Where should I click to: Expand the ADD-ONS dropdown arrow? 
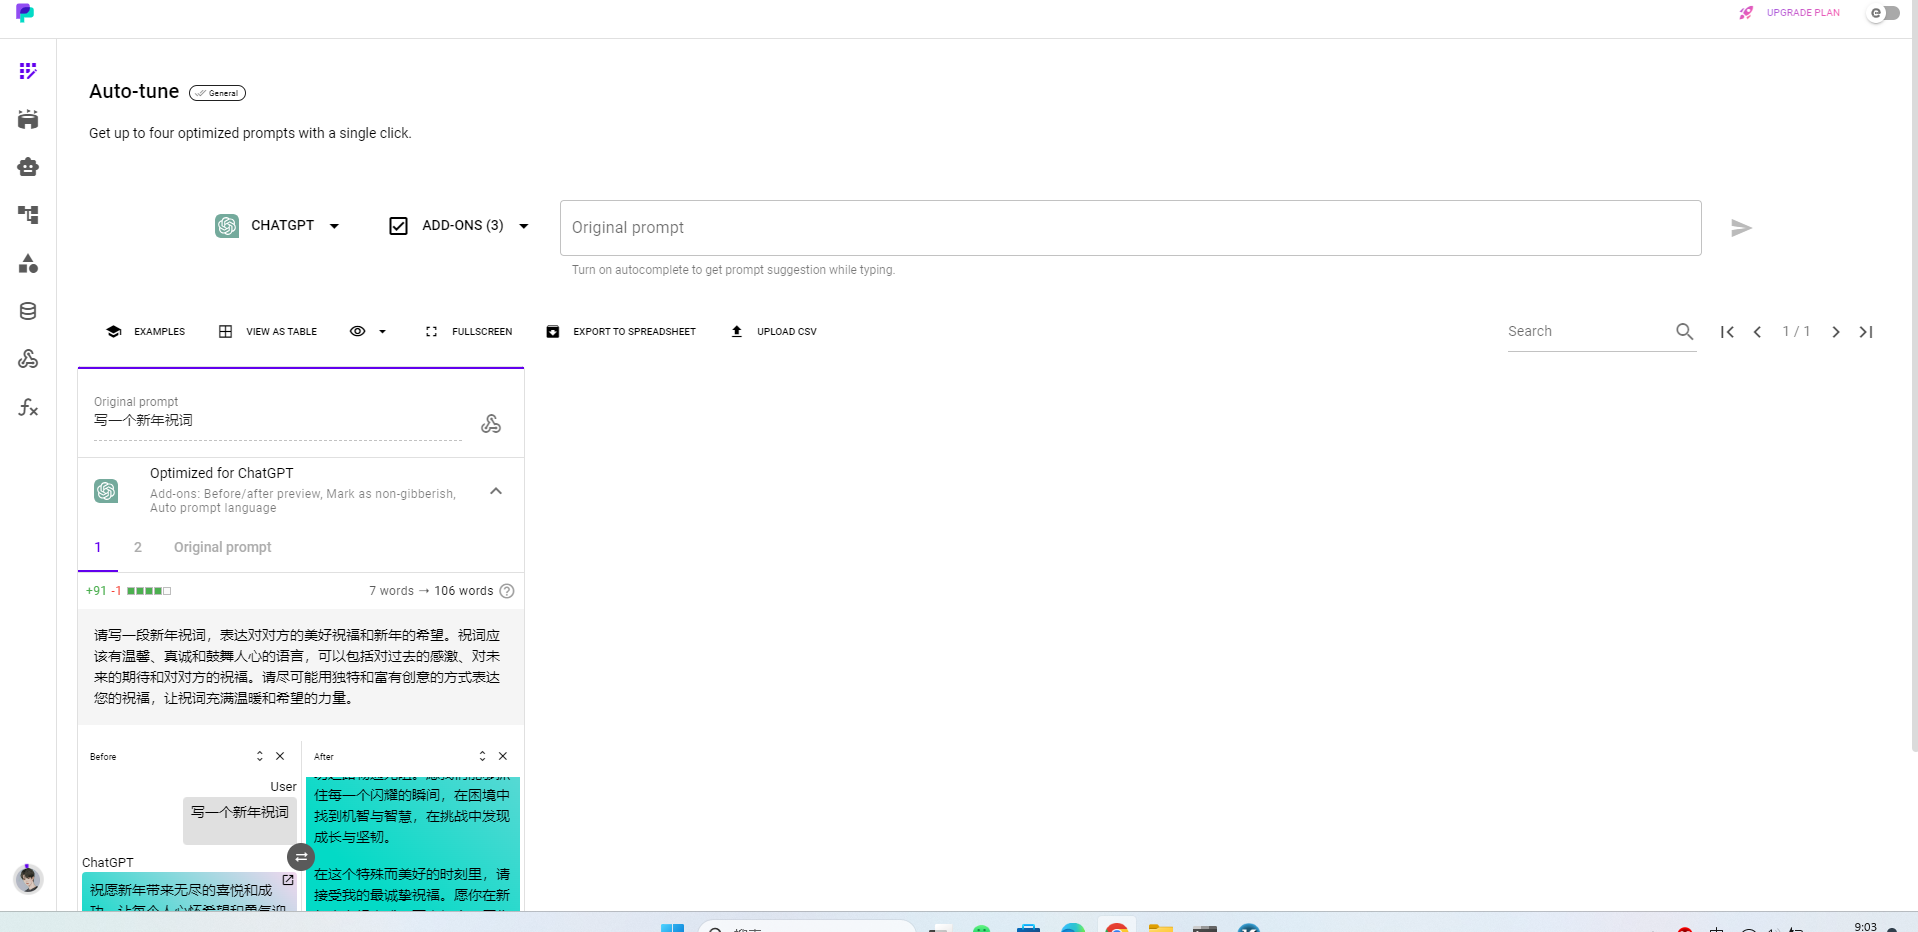pyautogui.click(x=524, y=226)
